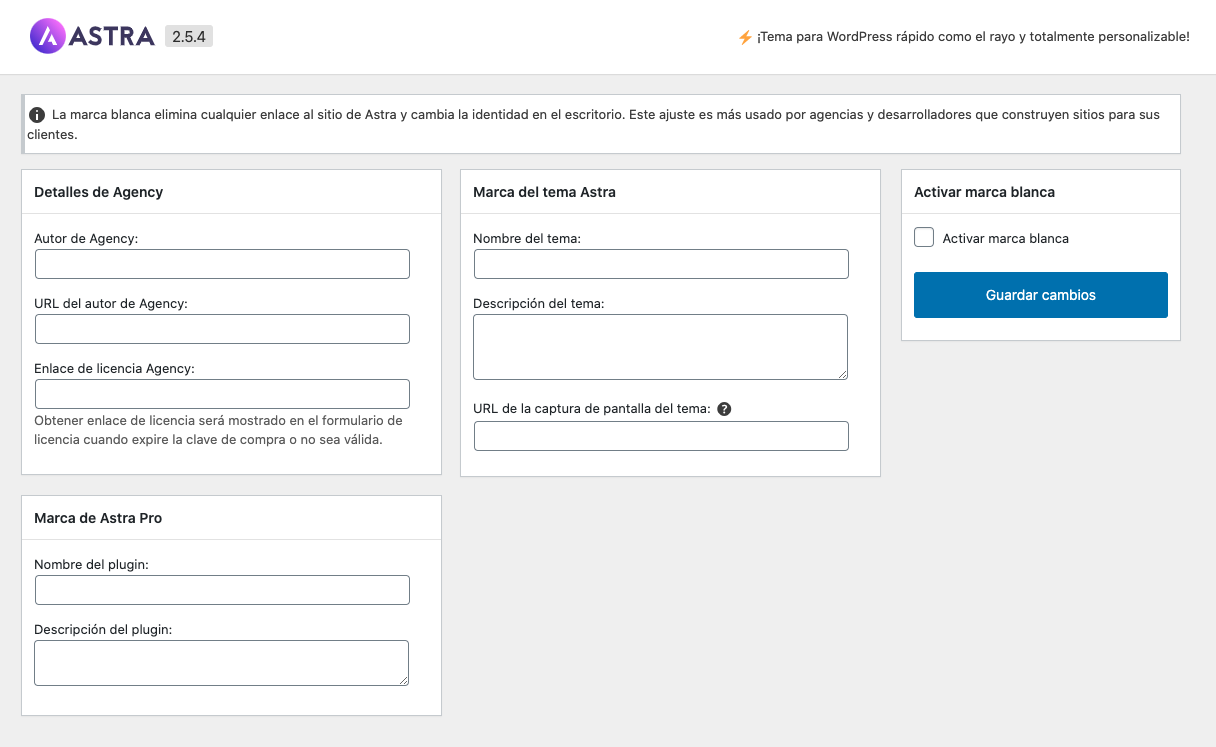
Task: Click the URL del autor de Agency field
Action: [222, 329]
